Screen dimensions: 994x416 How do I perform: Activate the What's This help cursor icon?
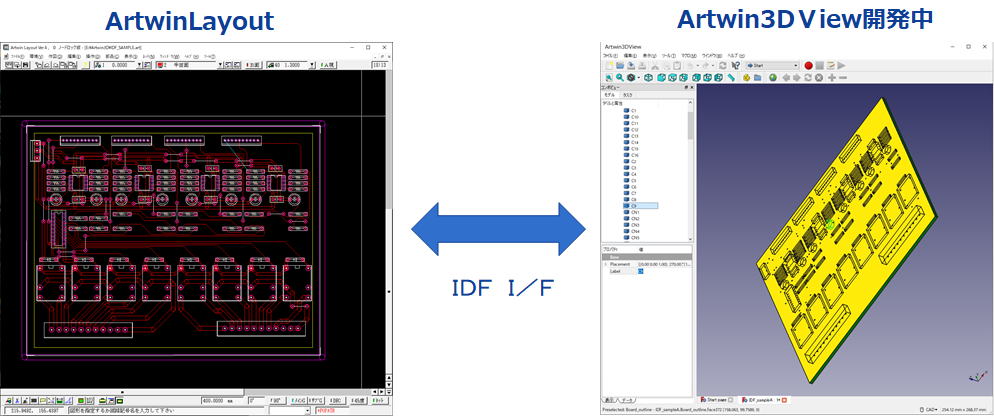coord(735,65)
